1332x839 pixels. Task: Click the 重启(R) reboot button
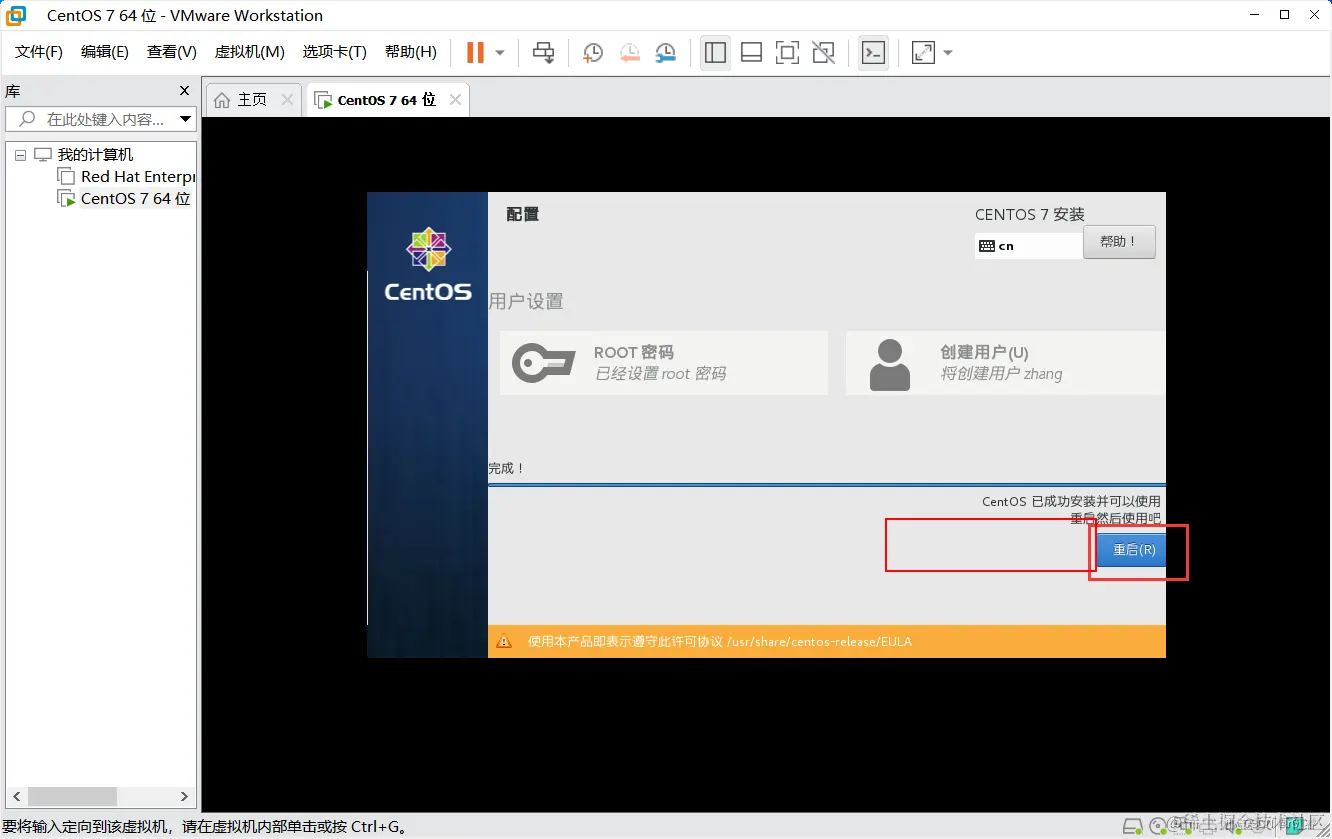[1132, 550]
